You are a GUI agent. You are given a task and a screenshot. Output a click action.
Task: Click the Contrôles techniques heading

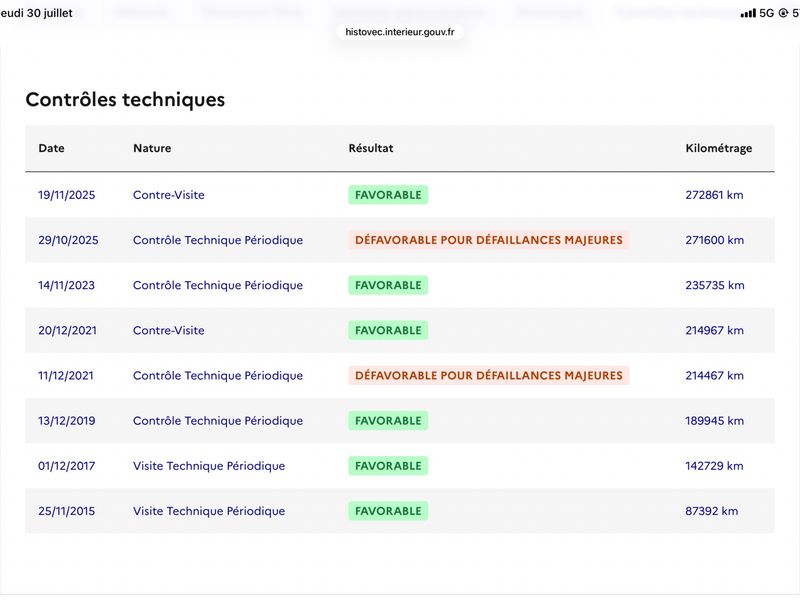tap(125, 99)
